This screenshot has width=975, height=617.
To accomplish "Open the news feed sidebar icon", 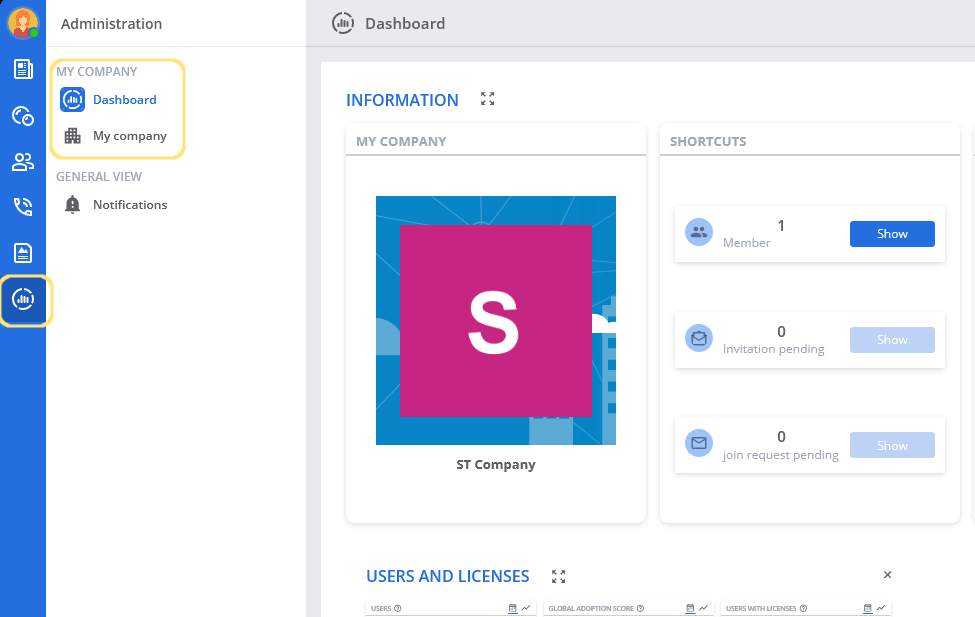I will (23, 69).
